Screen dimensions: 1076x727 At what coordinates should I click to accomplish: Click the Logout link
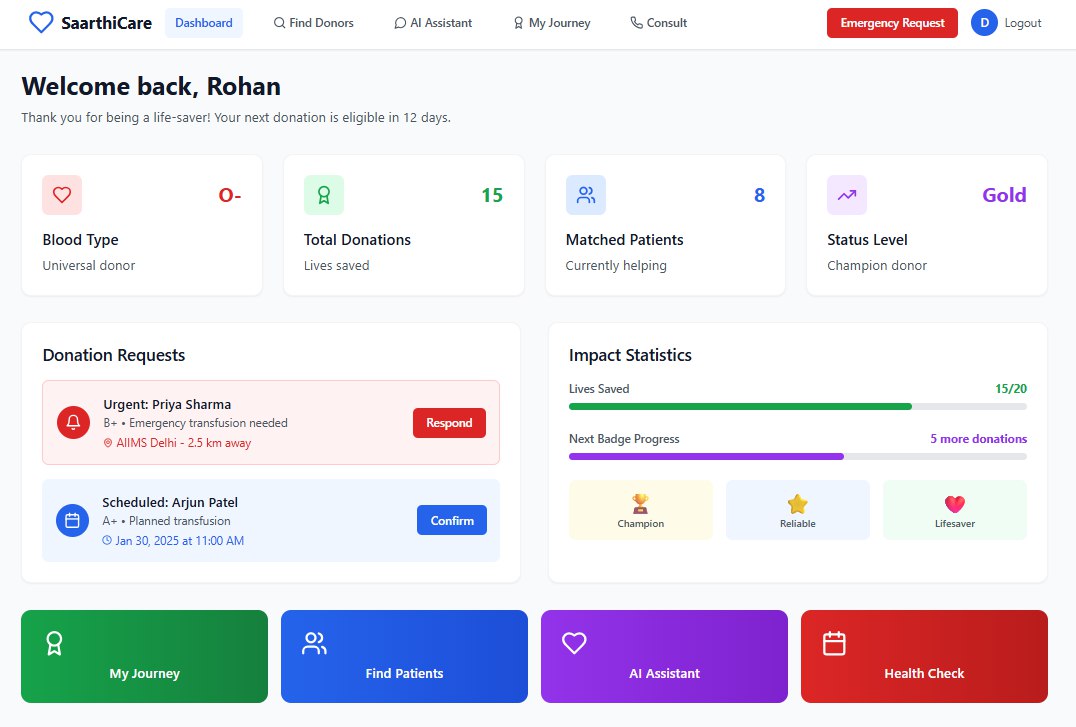click(1022, 23)
